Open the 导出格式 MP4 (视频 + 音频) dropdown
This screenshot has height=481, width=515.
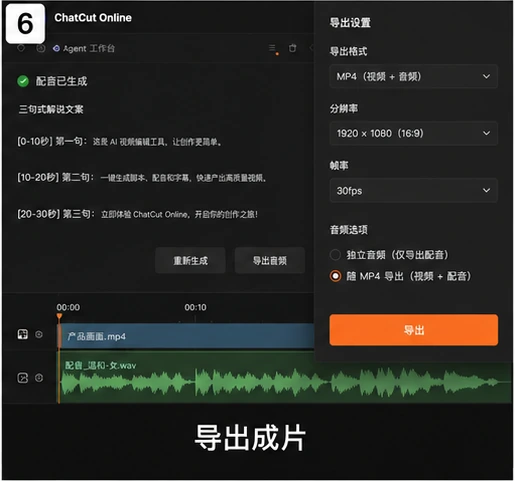[413, 77]
